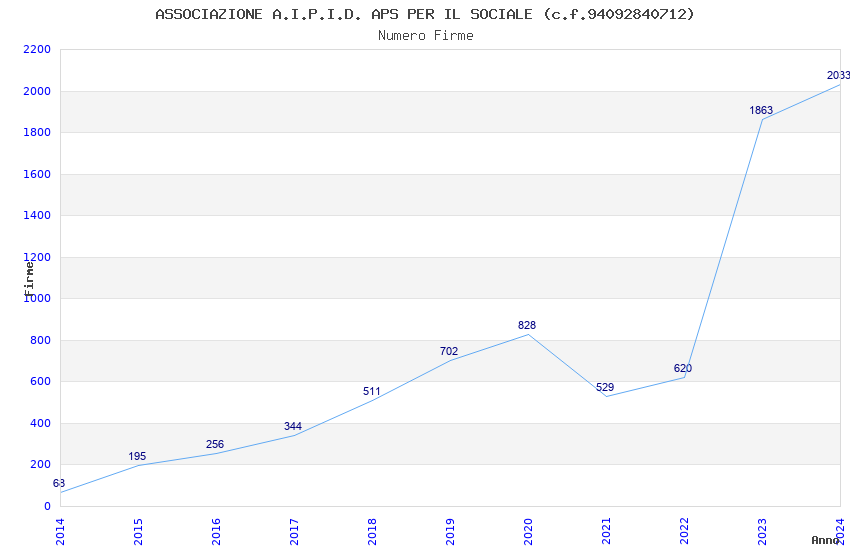
Task: Click the x-axis year 2024
Action: [841, 532]
